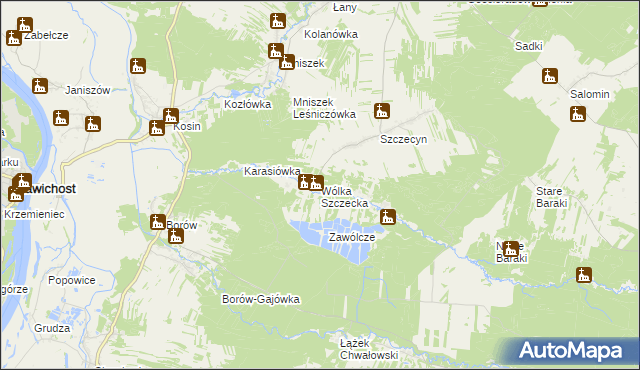Click the church marker between Sadki and Salomin

coord(550,76)
